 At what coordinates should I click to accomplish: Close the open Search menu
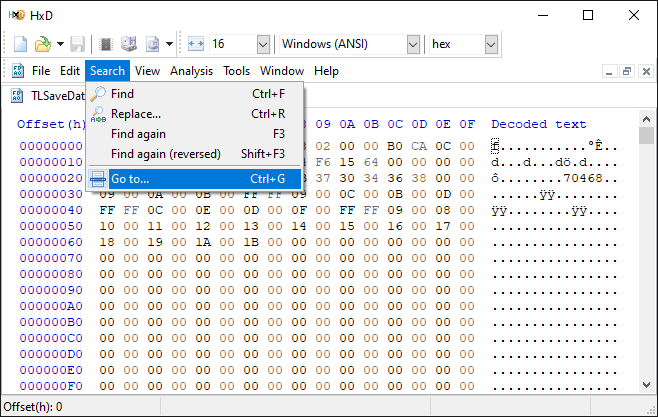107,71
